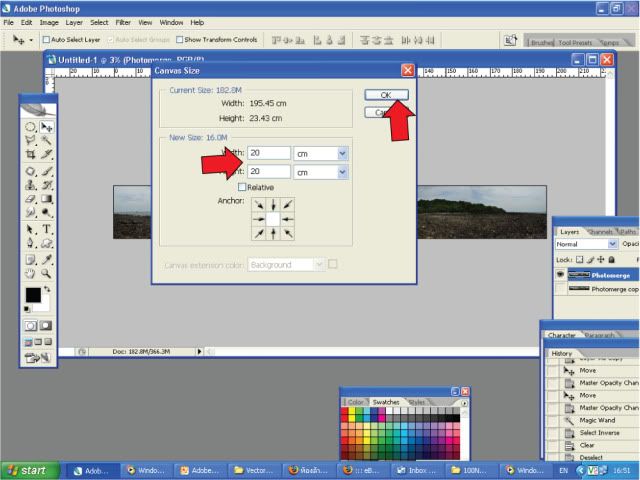
Task: Lock all for the layer
Action: click(611, 260)
